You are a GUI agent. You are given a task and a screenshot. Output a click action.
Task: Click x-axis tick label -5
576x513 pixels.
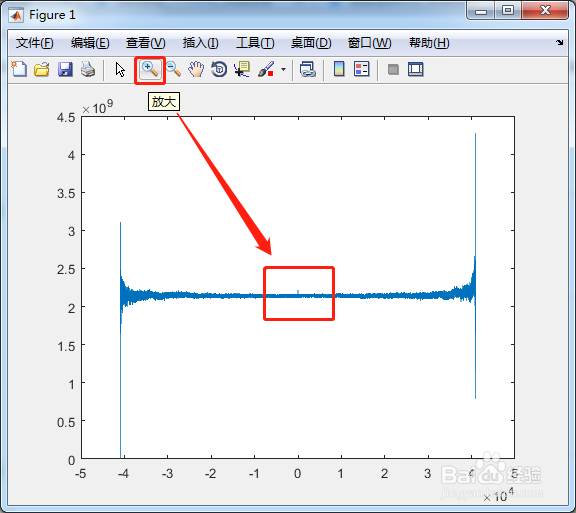[x=80, y=474]
